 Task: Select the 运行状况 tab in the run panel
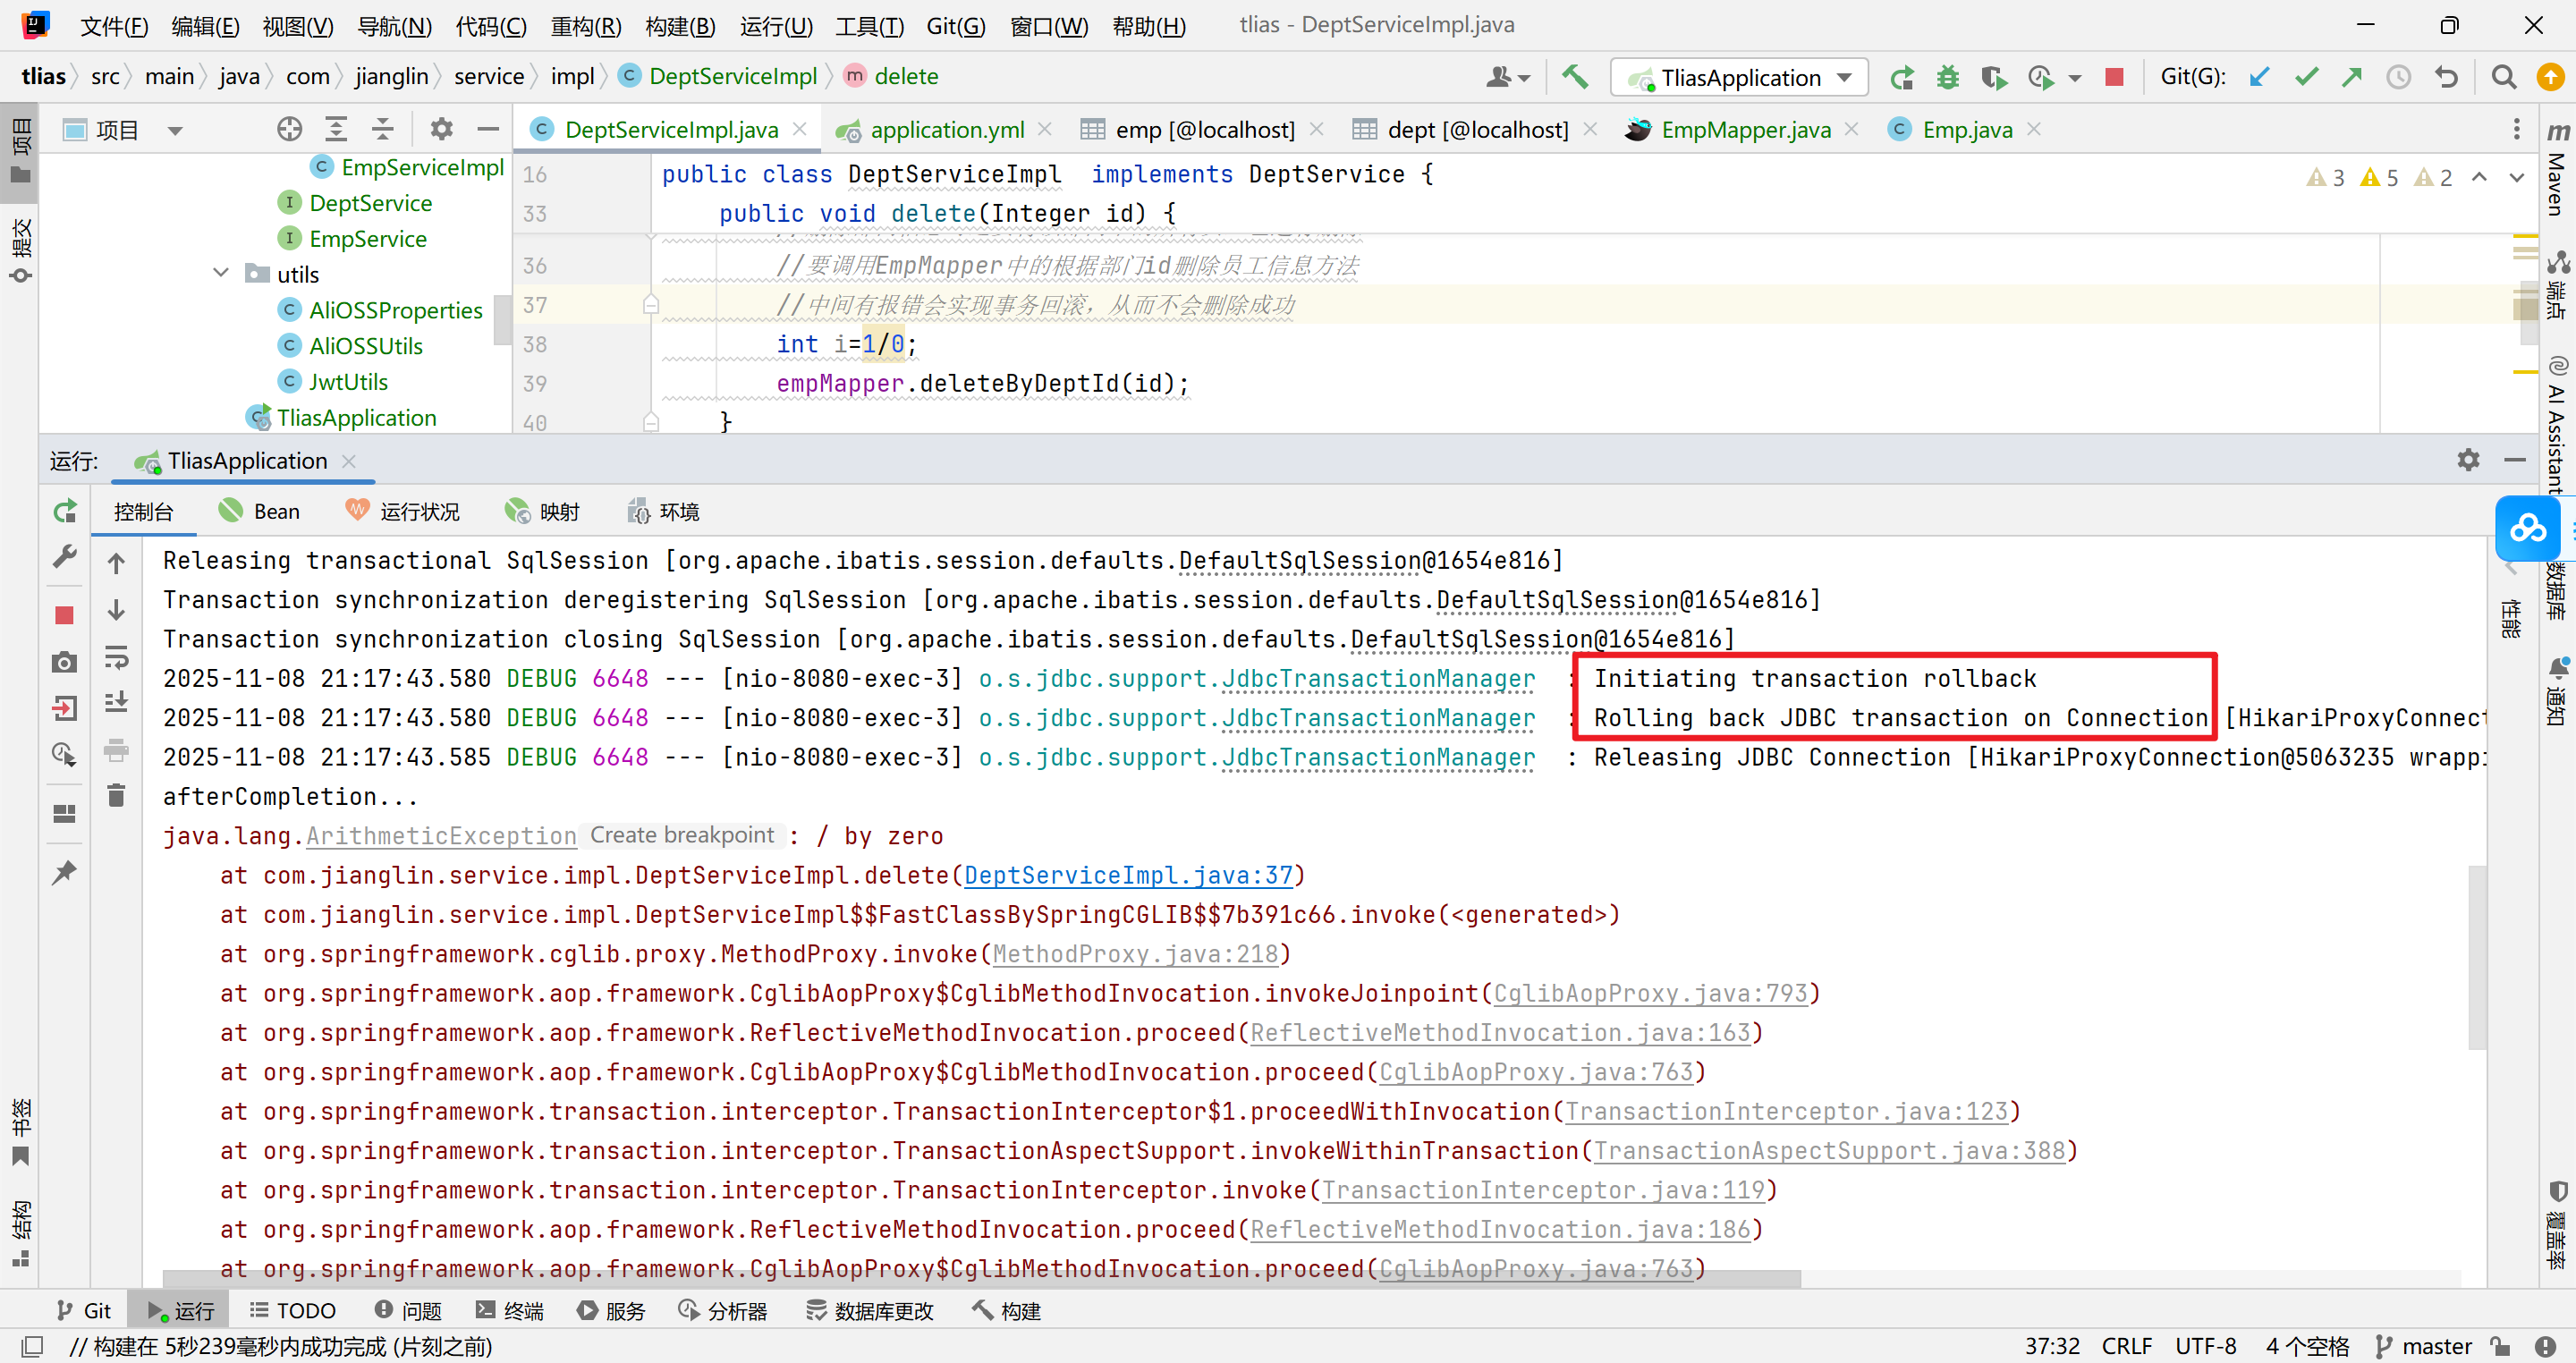coord(403,512)
